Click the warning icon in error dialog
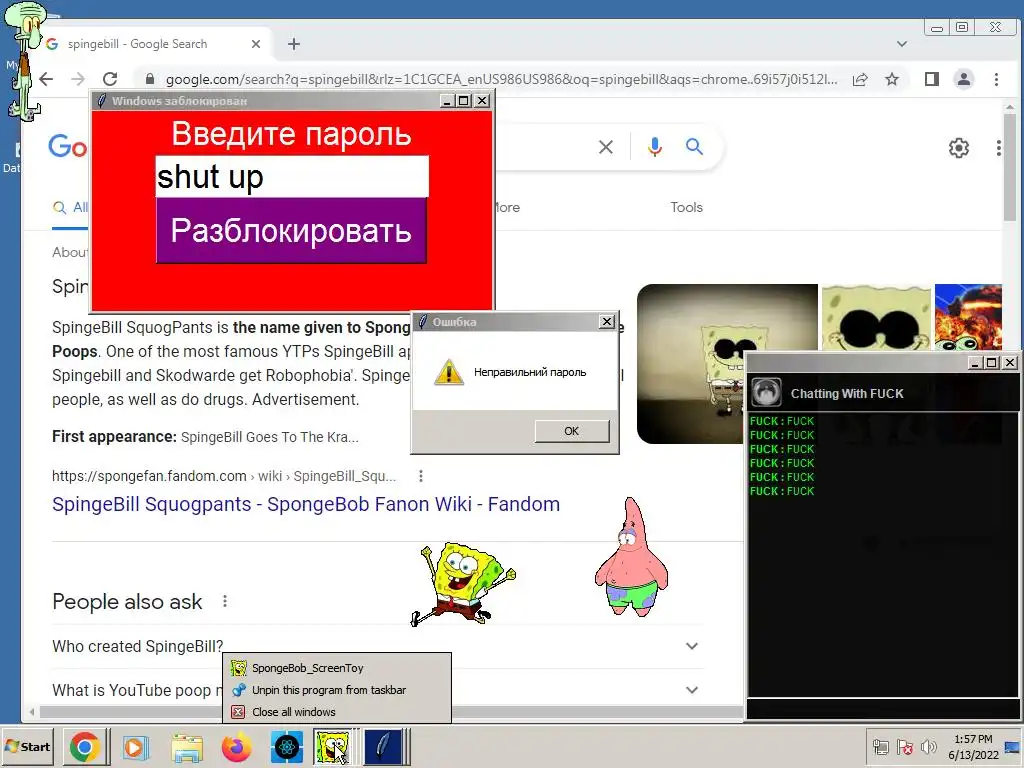 tap(449, 372)
